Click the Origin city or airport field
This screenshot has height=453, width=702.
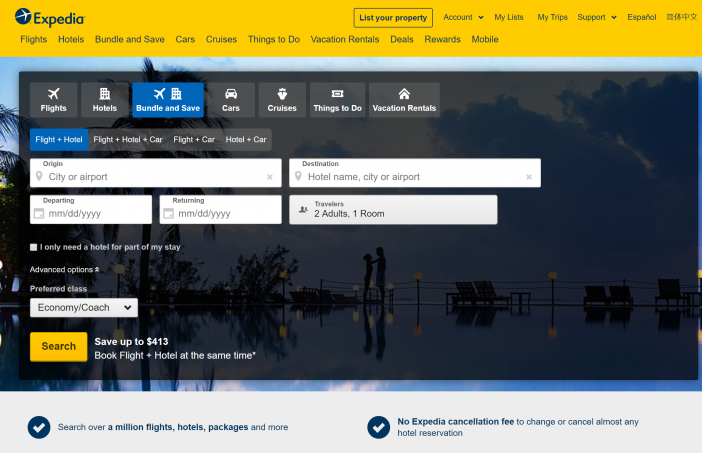156,173
